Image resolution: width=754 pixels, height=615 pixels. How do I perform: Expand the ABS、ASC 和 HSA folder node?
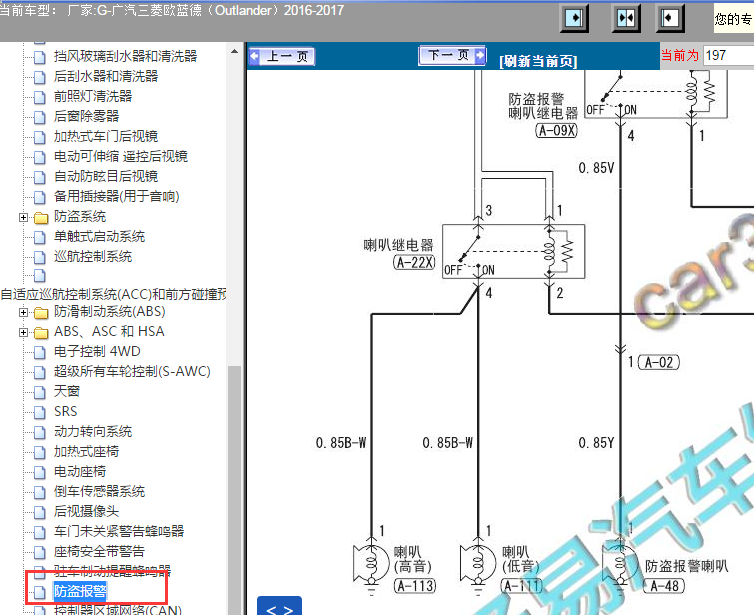coord(23,332)
